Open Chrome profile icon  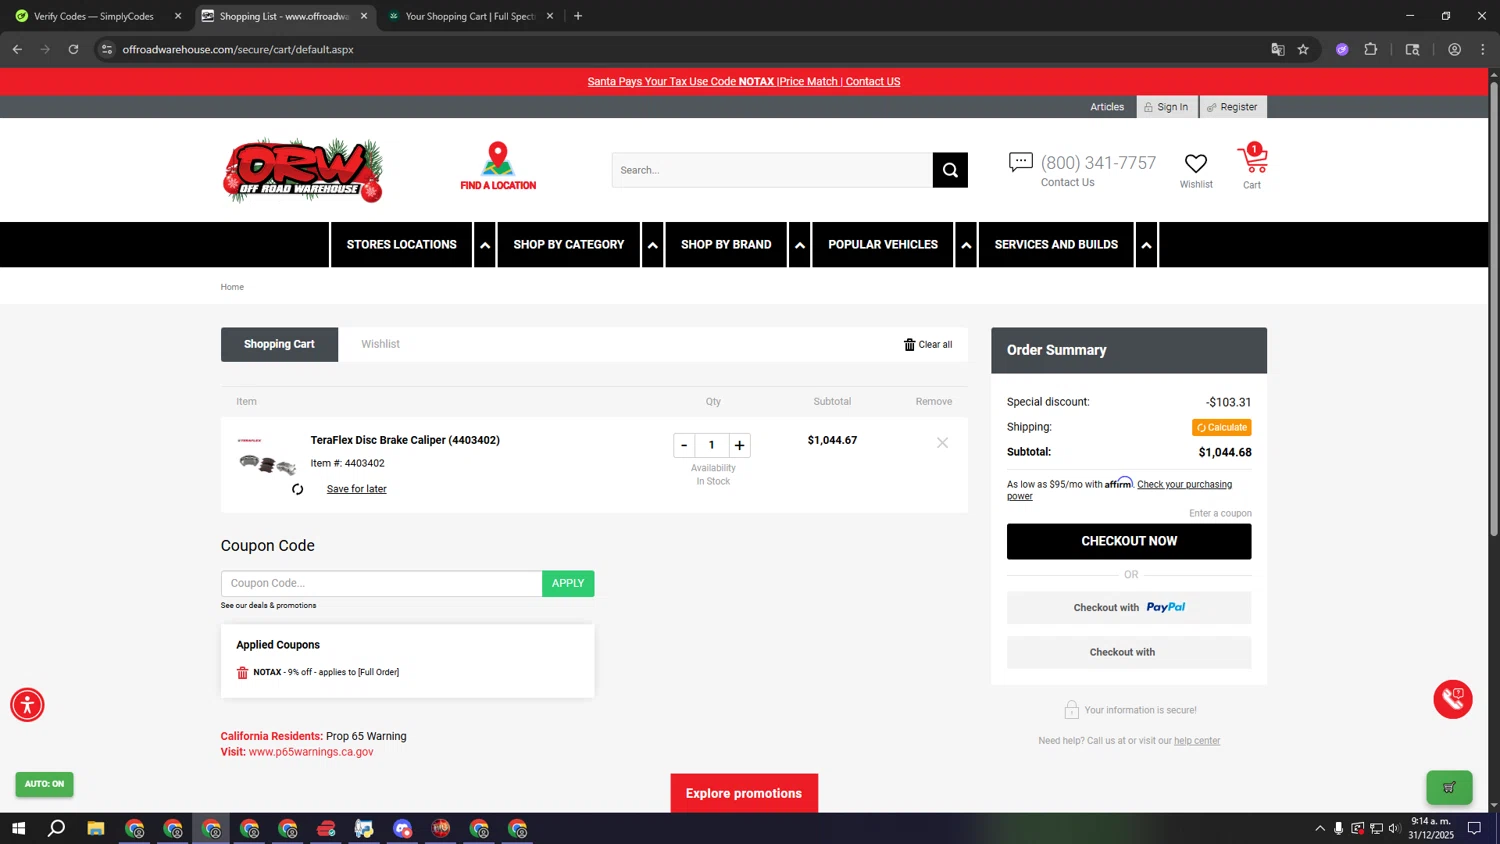click(x=1455, y=49)
